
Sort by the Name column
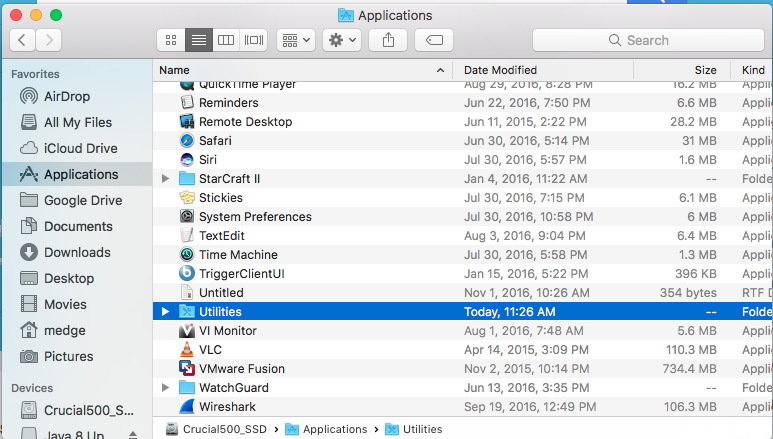click(302, 70)
